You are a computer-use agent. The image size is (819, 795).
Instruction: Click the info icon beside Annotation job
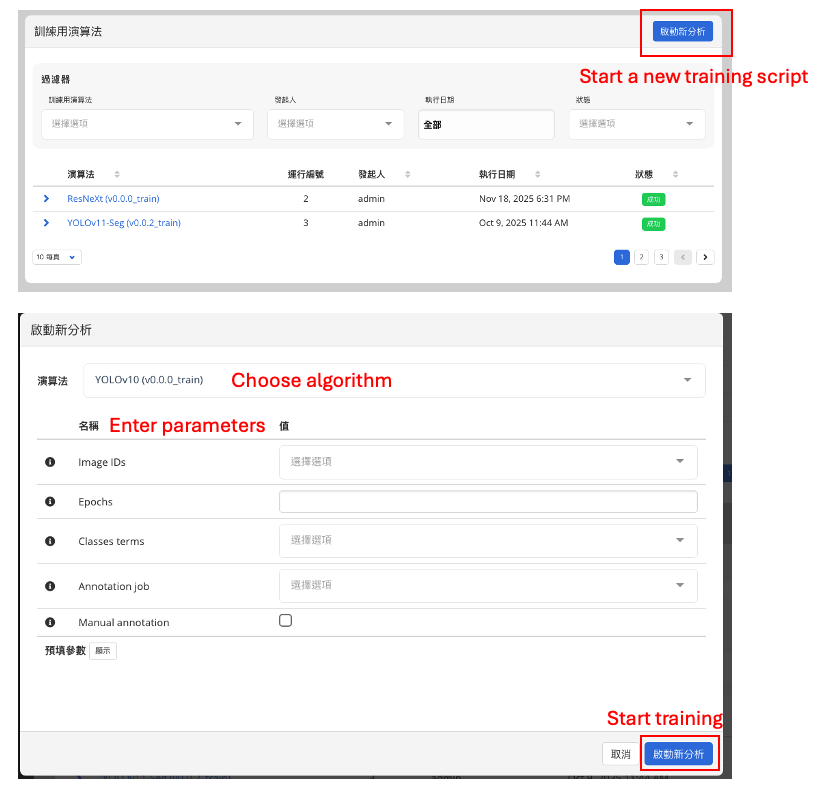coord(50,586)
